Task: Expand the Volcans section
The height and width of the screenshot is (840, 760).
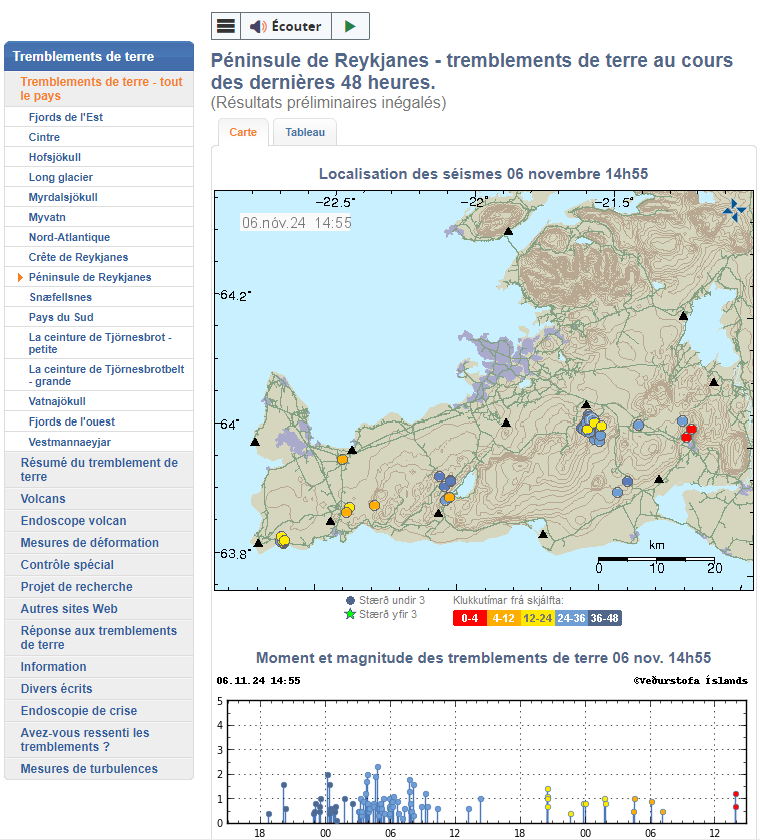Action: 43,499
